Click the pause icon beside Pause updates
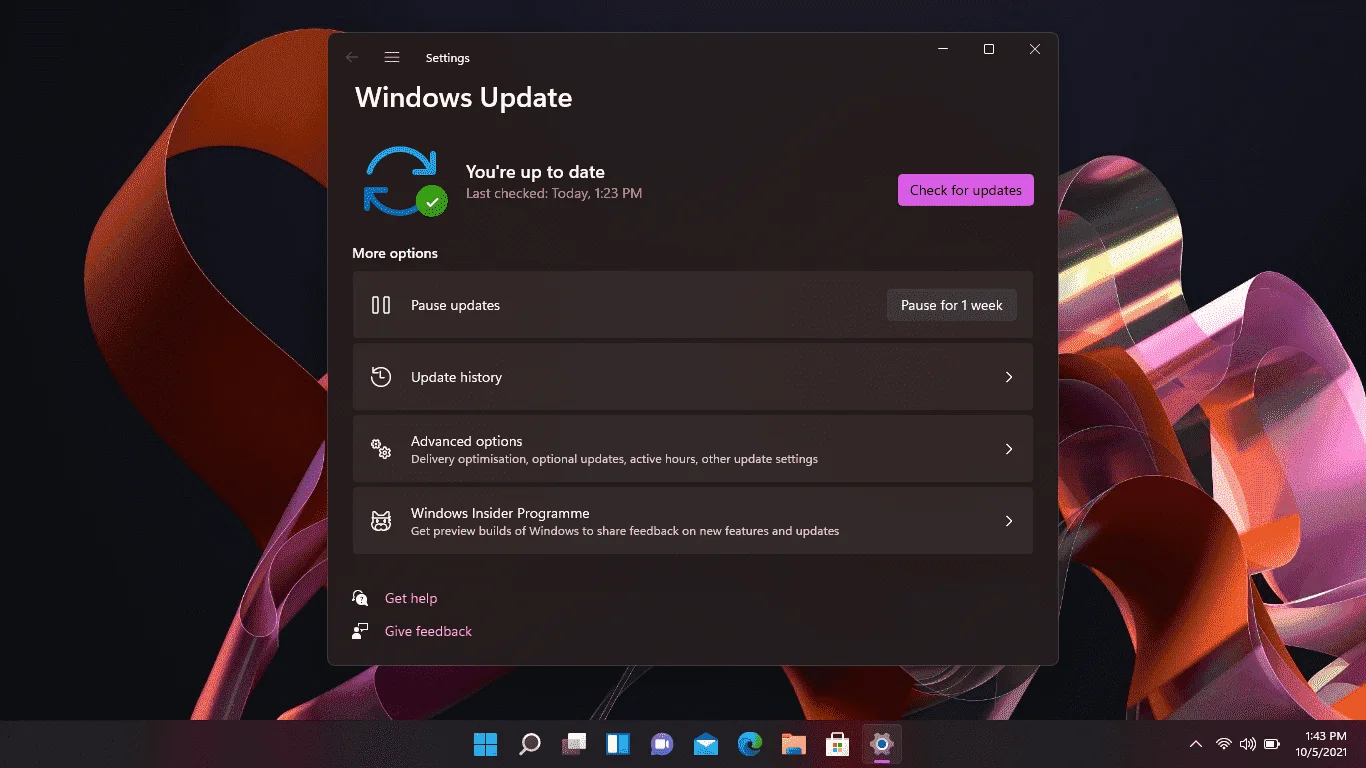Viewport: 1366px width, 768px height. click(x=381, y=305)
